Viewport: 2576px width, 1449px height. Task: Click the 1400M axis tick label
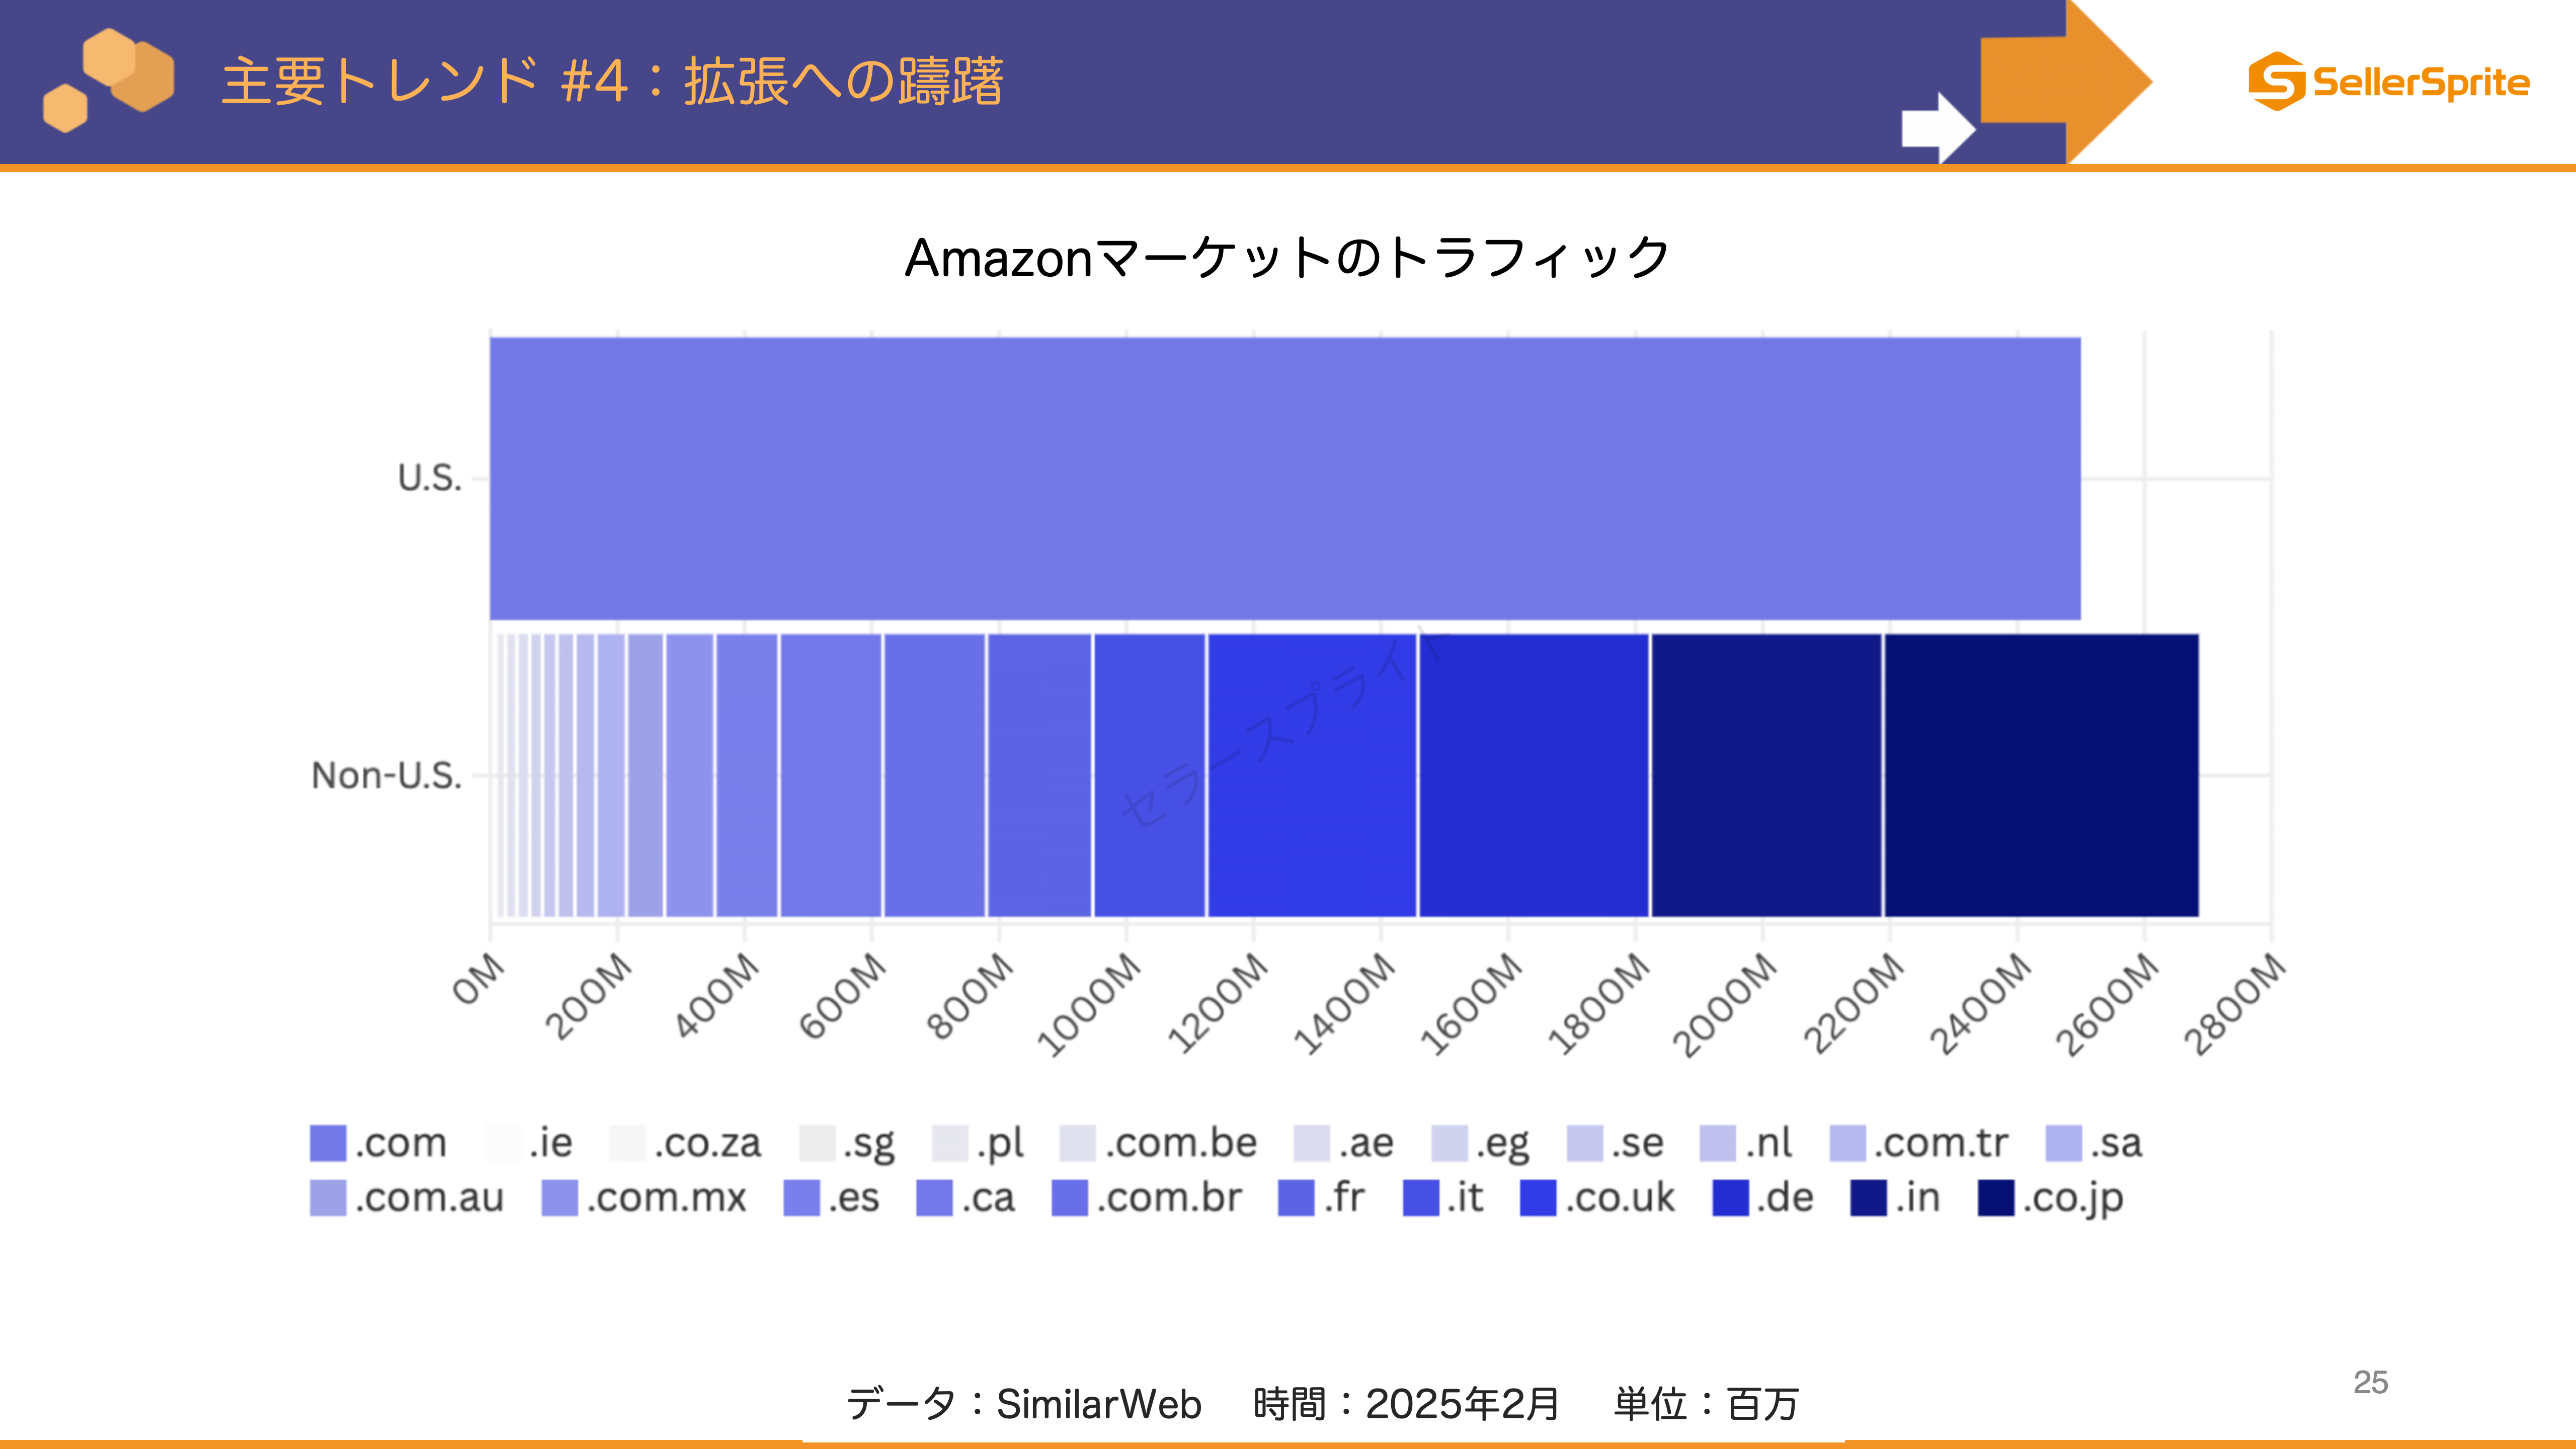point(1344,1003)
